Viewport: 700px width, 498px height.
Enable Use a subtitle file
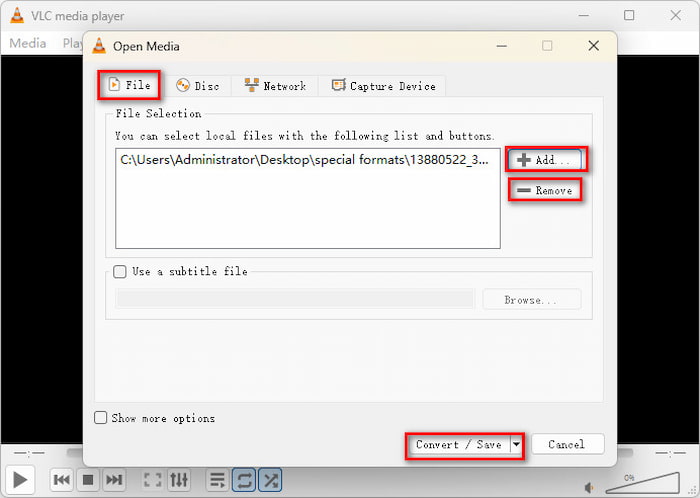point(120,271)
